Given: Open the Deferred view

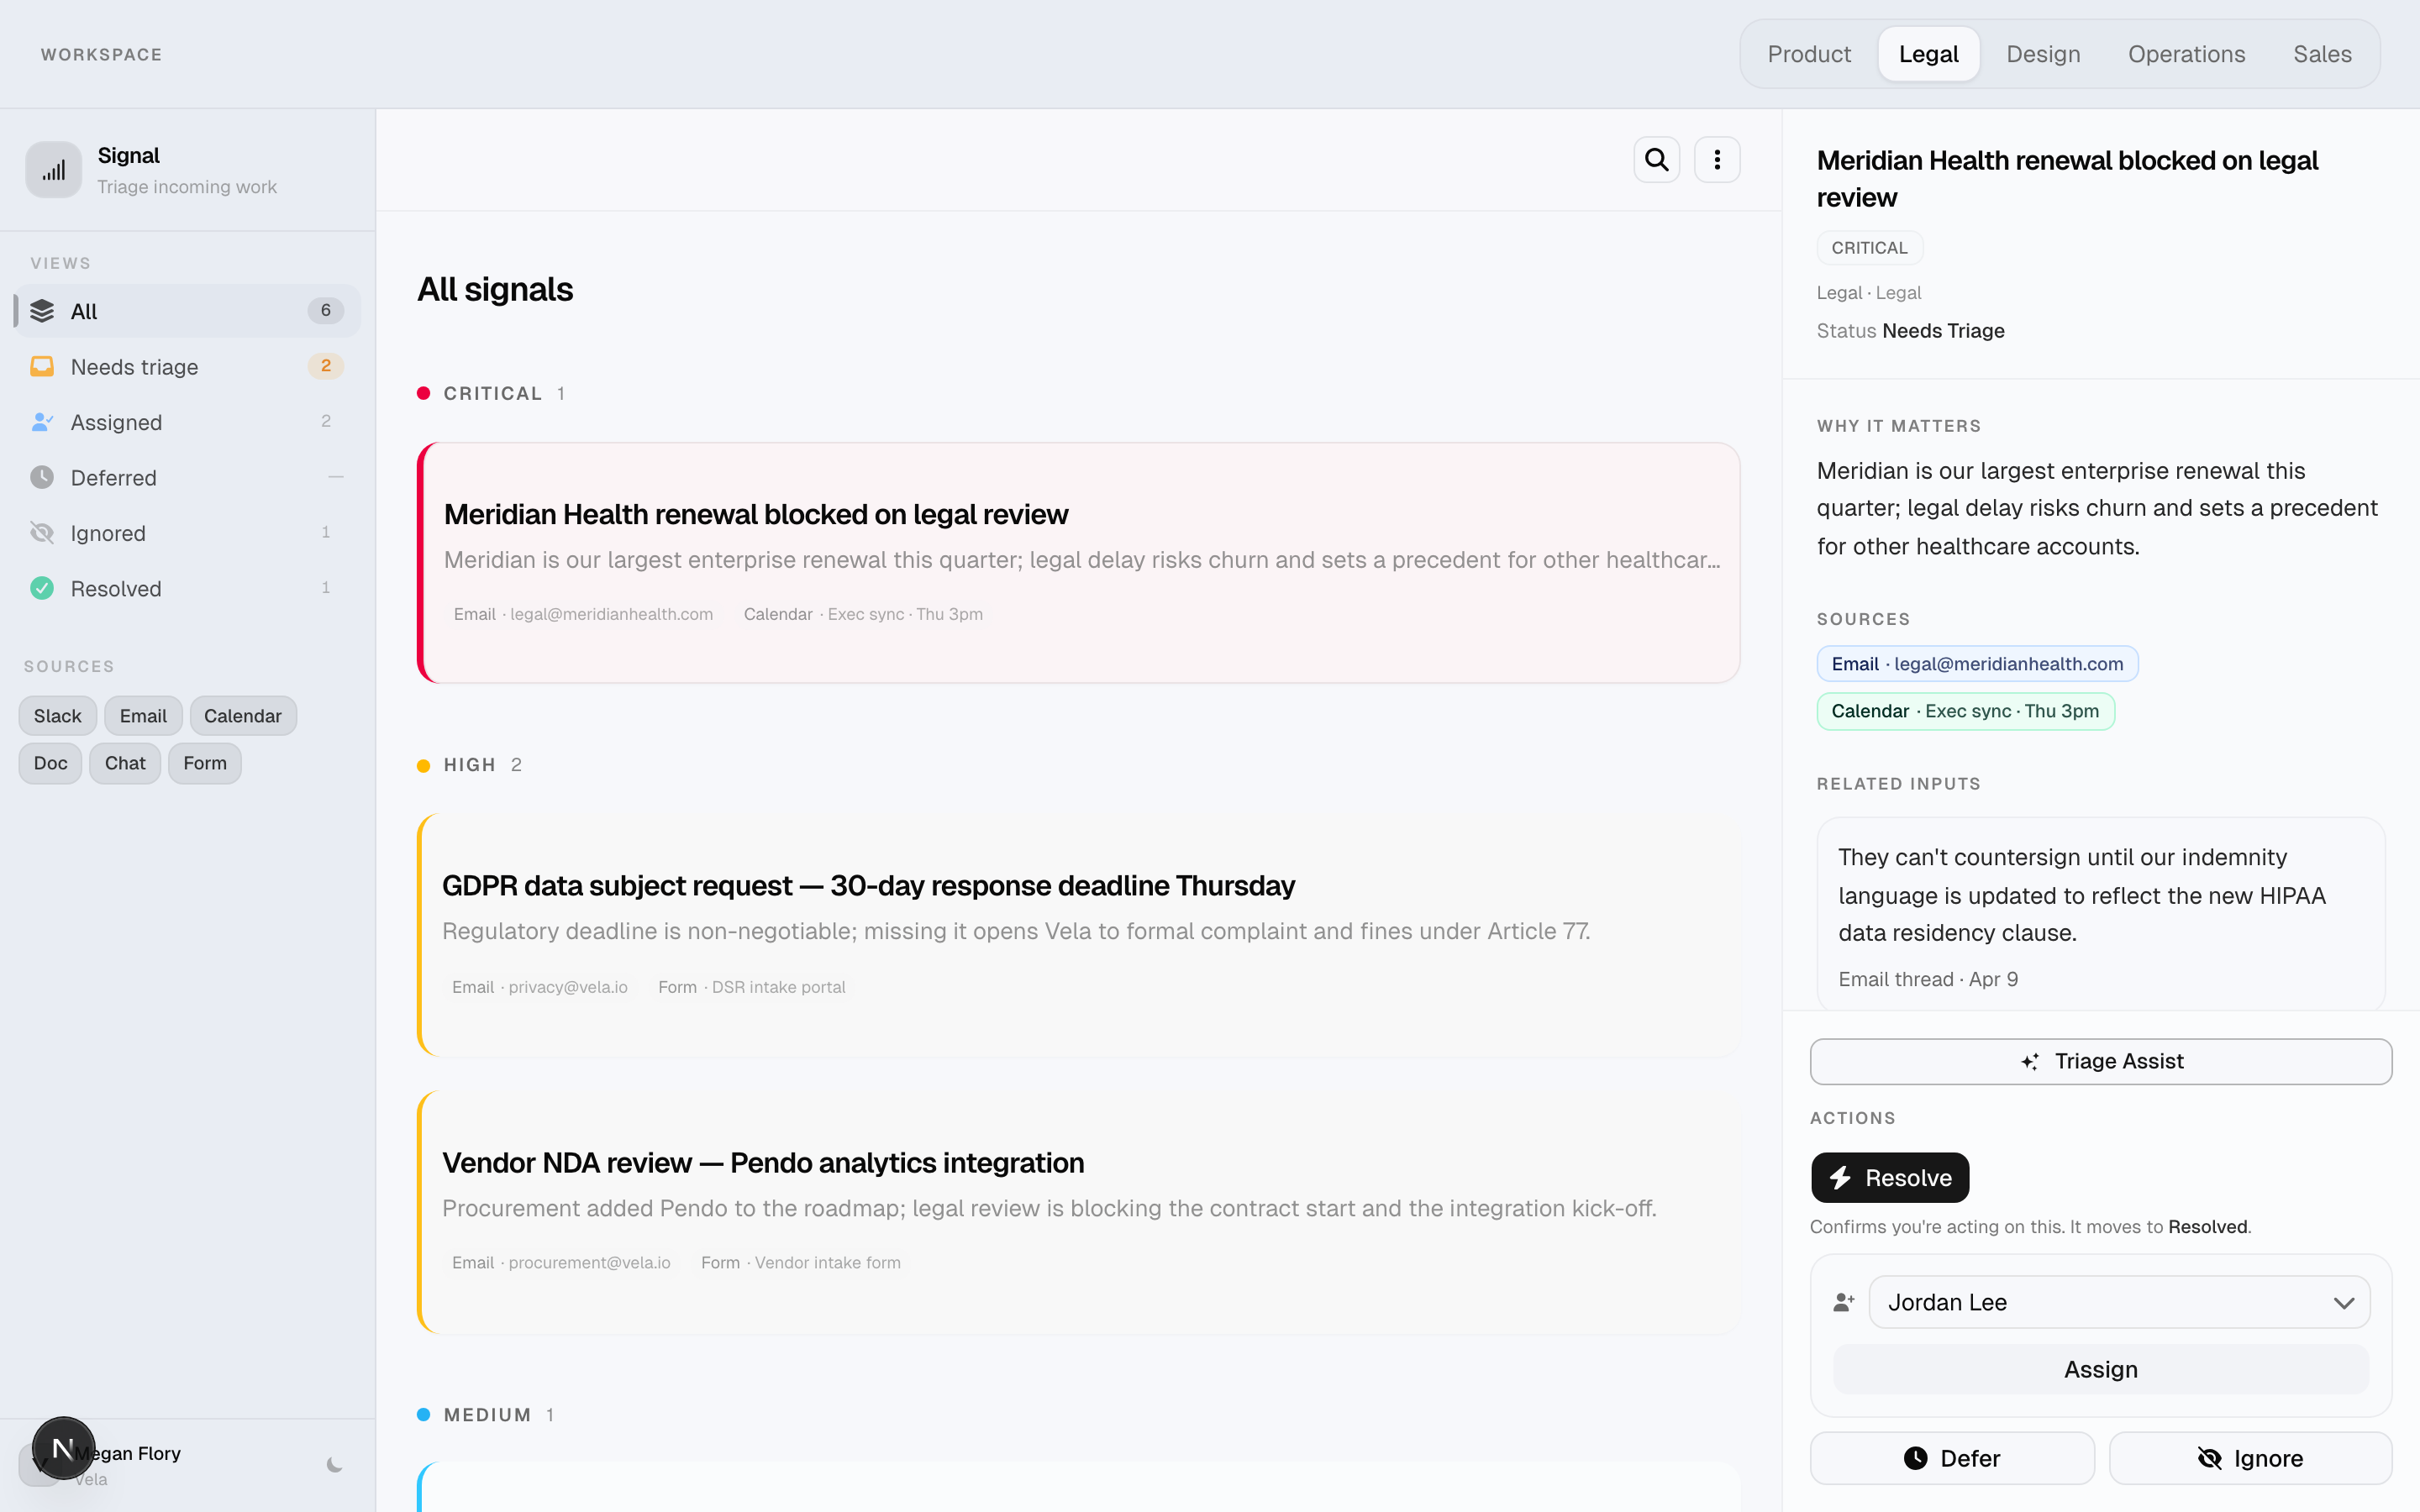Looking at the screenshot, I should pyautogui.click(x=187, y=477).
